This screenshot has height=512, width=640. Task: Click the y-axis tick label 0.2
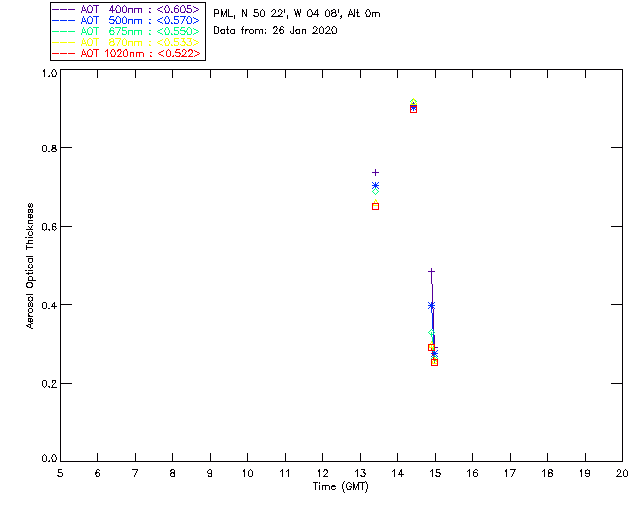pos(49,384)
